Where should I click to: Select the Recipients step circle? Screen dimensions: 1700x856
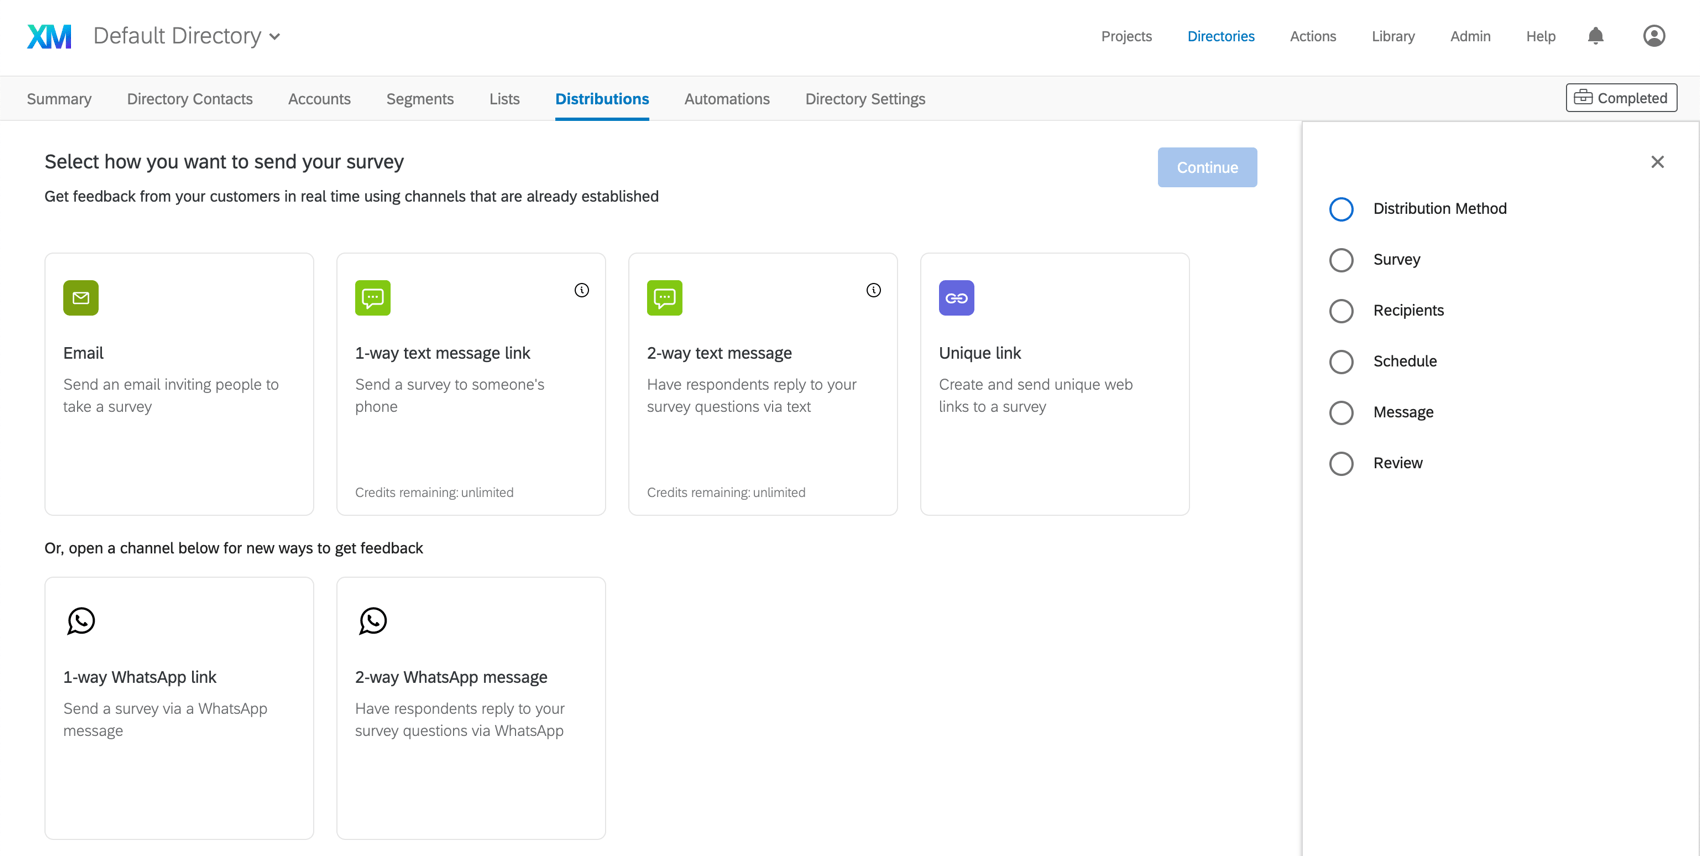click(1341, 311)
